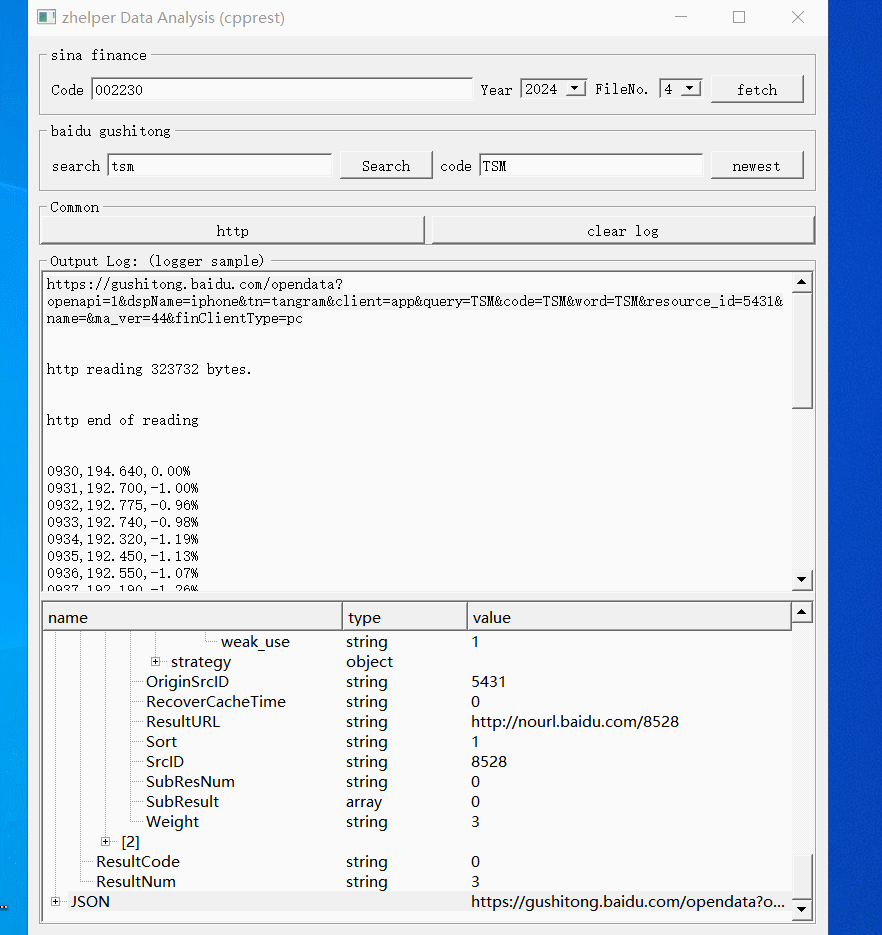Click the log line 'http reading 323732 bytes.'

pyautogui.click(x=149, y=369)
